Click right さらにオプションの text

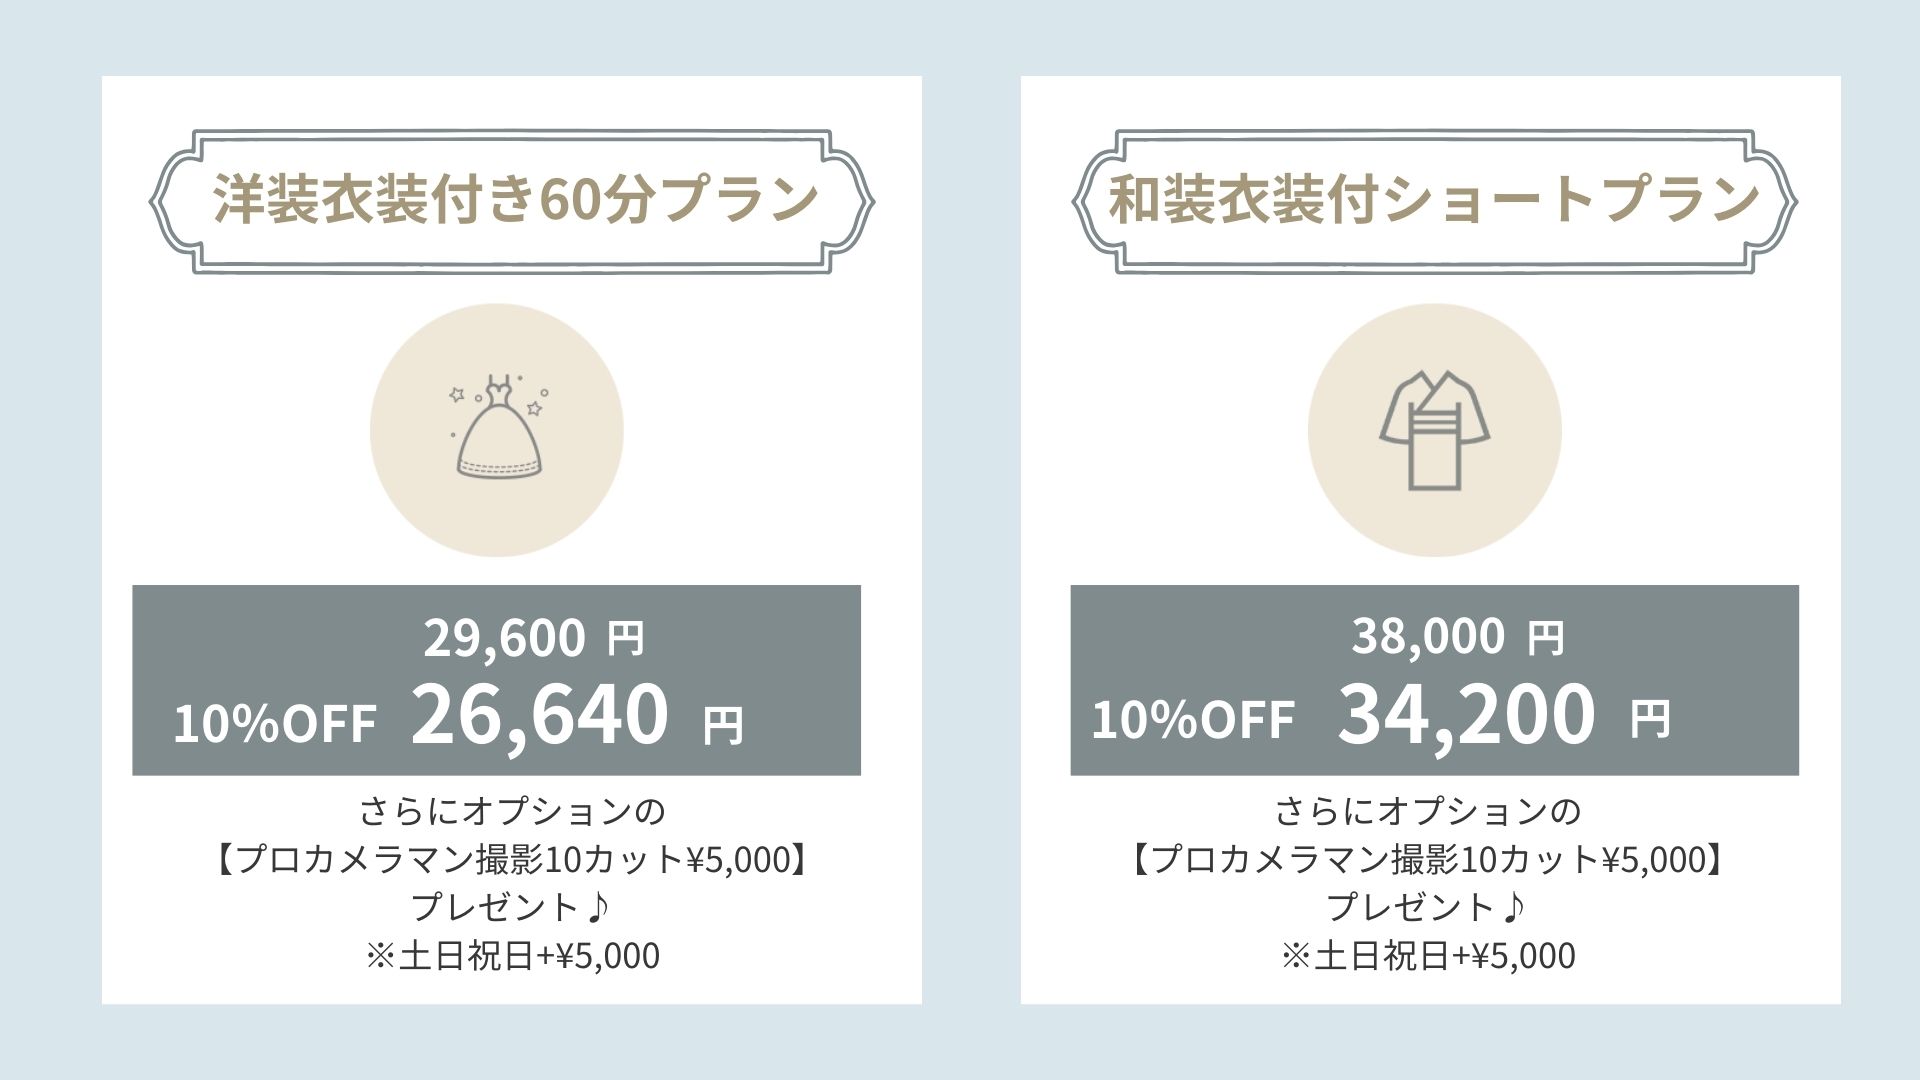tap(1428, 811)
